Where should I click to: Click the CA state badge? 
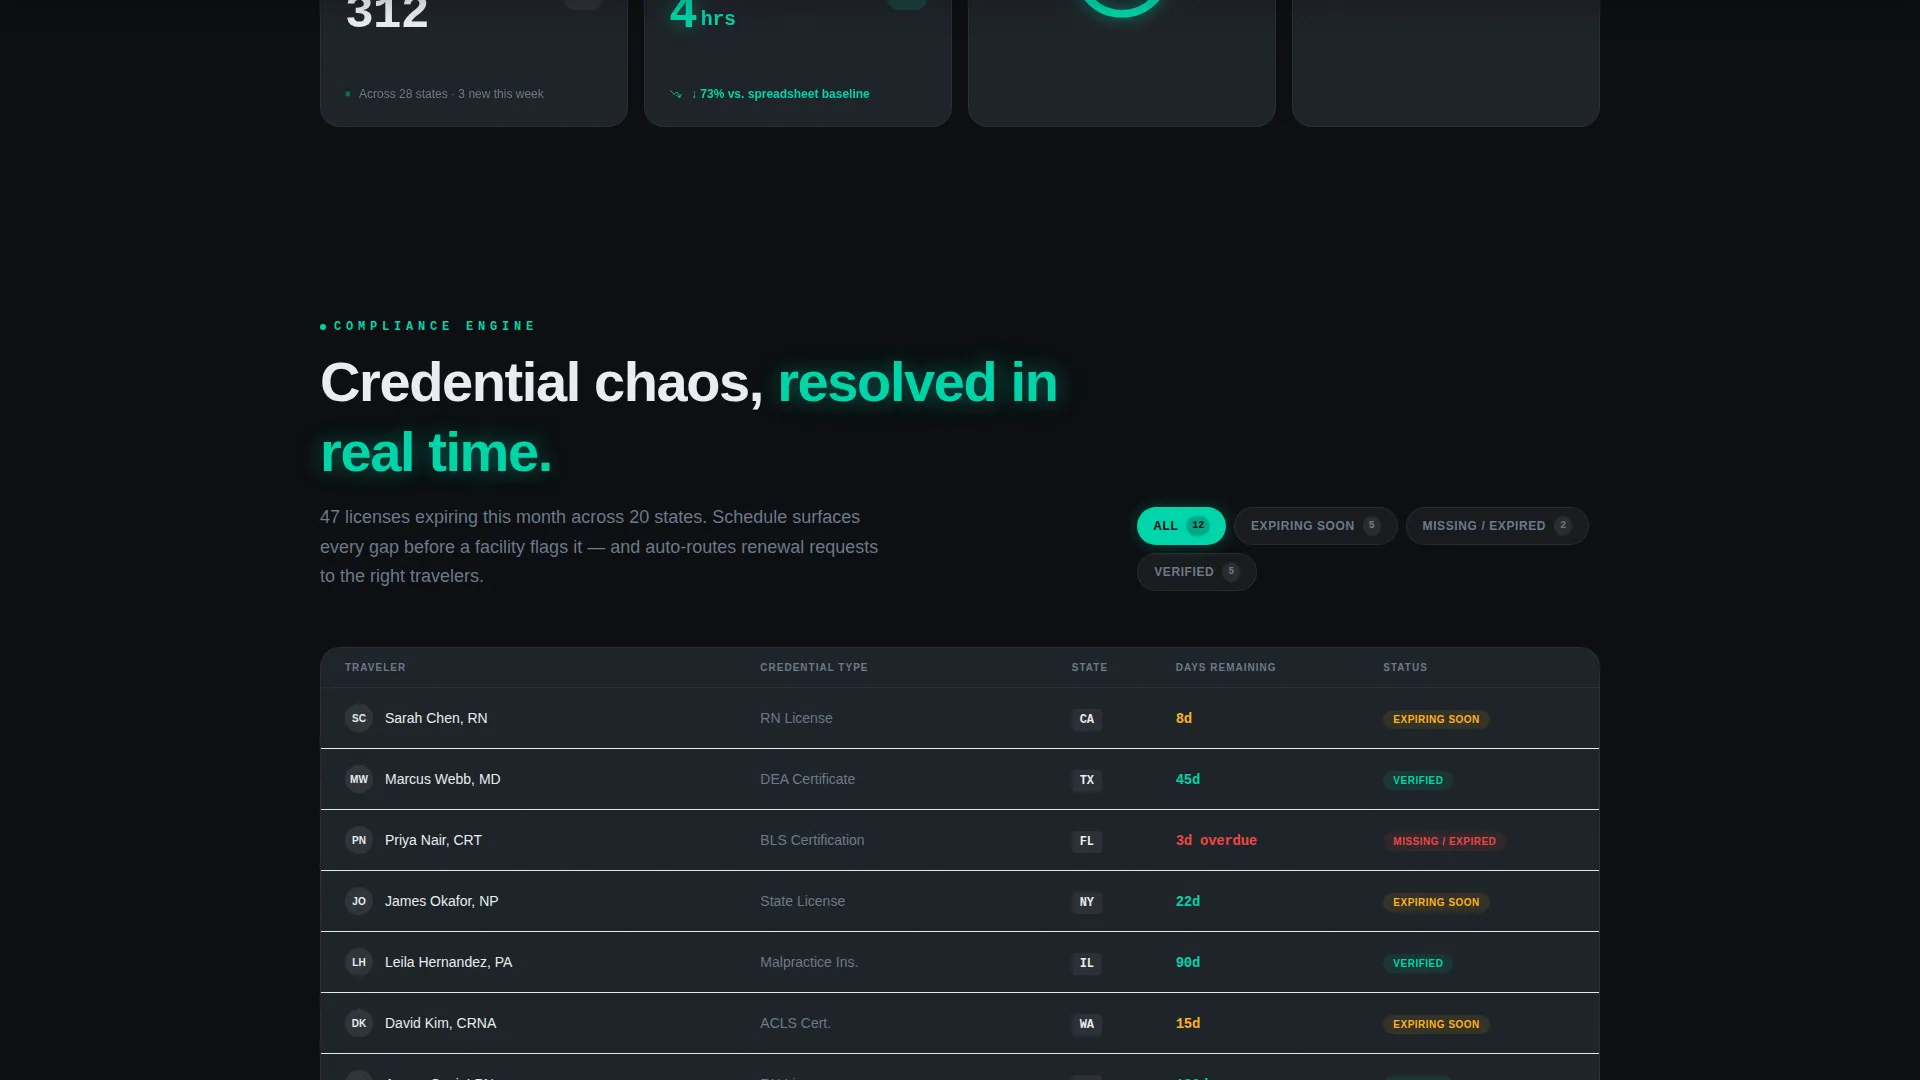[x=1087, y=719]
